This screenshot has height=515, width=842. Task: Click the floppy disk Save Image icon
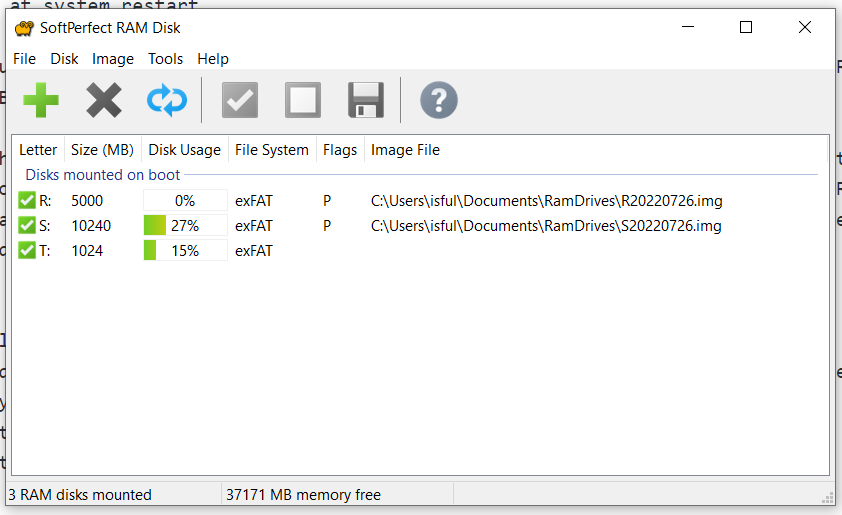366,100
